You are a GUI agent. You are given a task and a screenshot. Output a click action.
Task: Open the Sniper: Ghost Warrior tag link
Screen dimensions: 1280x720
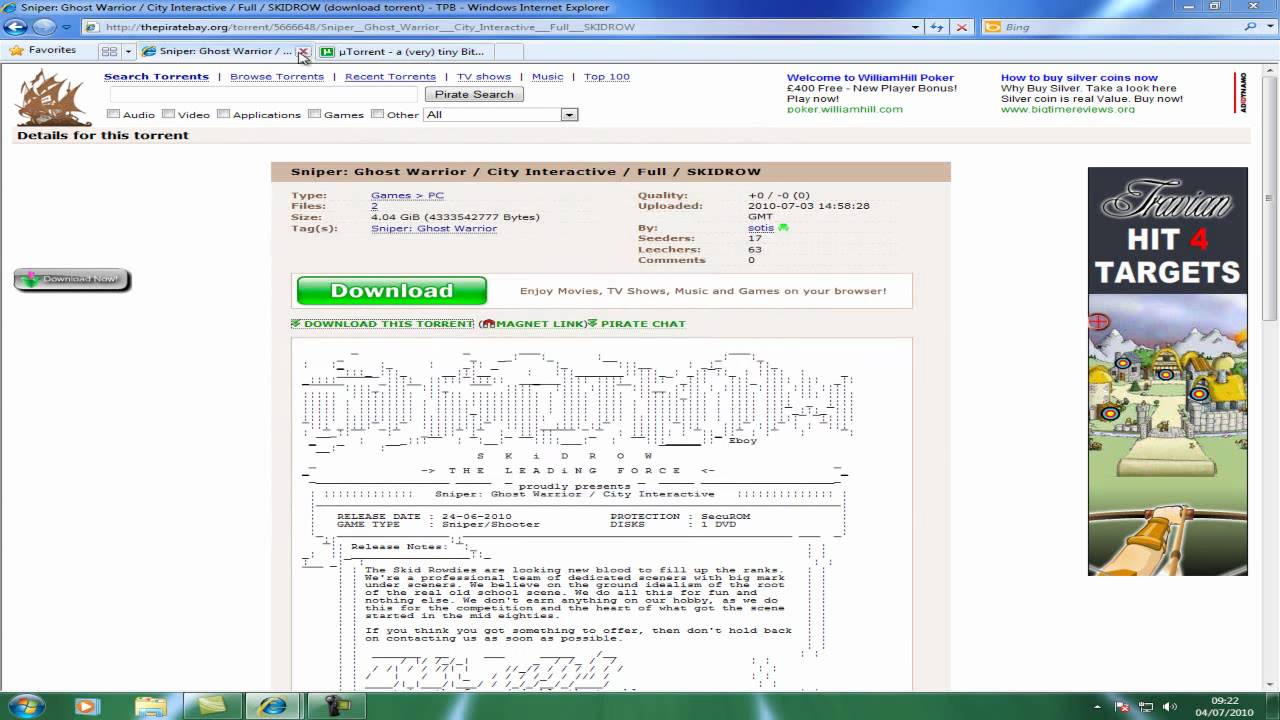click(x=434, y=229)
